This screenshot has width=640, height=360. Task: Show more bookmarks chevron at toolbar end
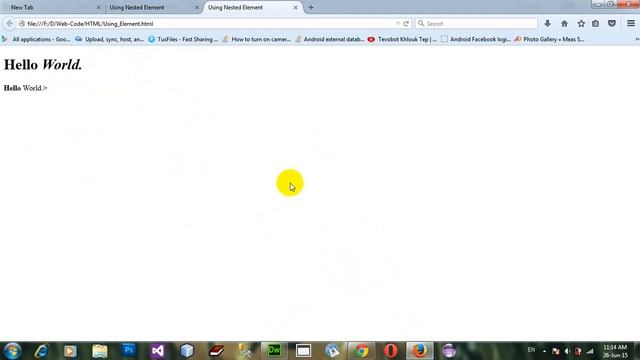pos(637,39)
